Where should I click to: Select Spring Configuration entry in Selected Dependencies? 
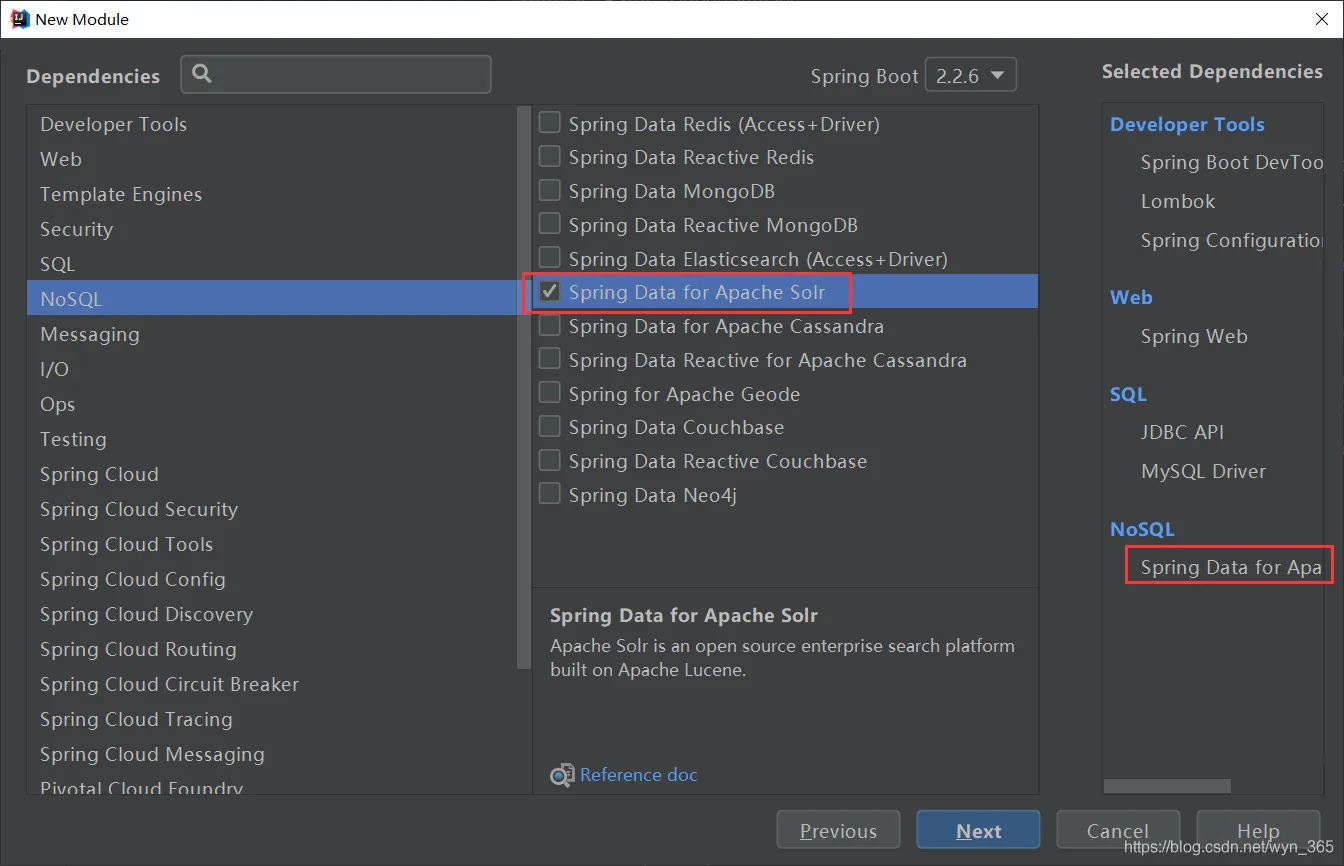1232,240
